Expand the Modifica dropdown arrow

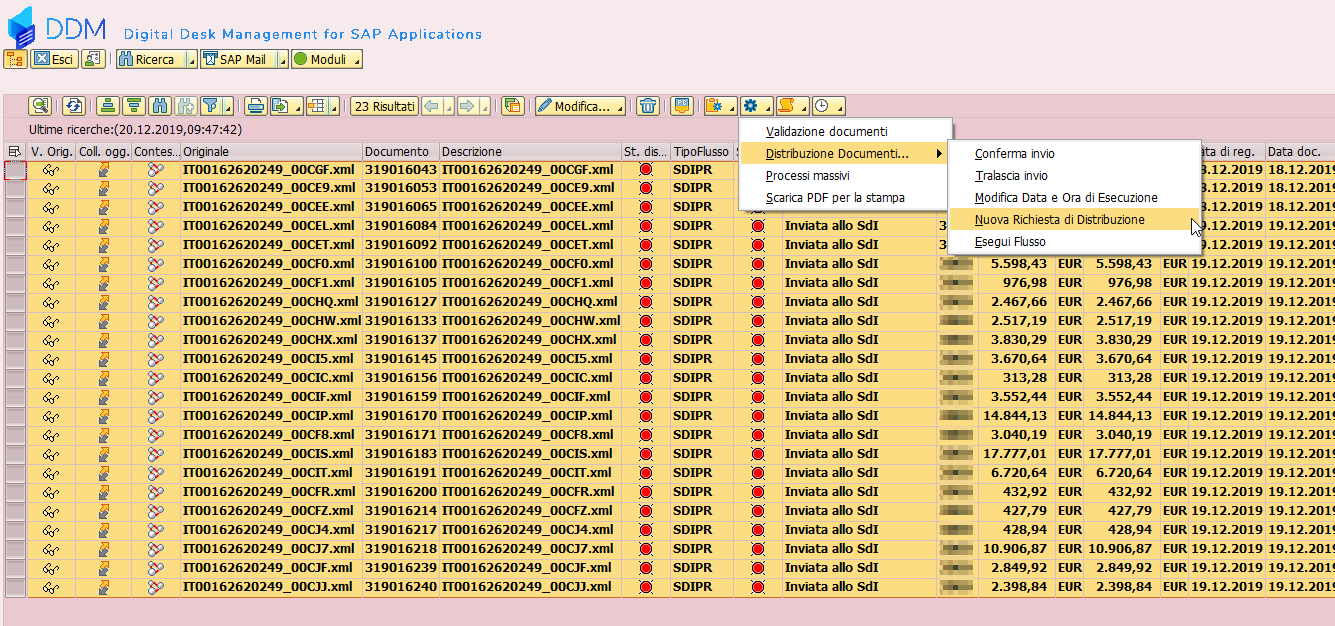pos(620,106)
